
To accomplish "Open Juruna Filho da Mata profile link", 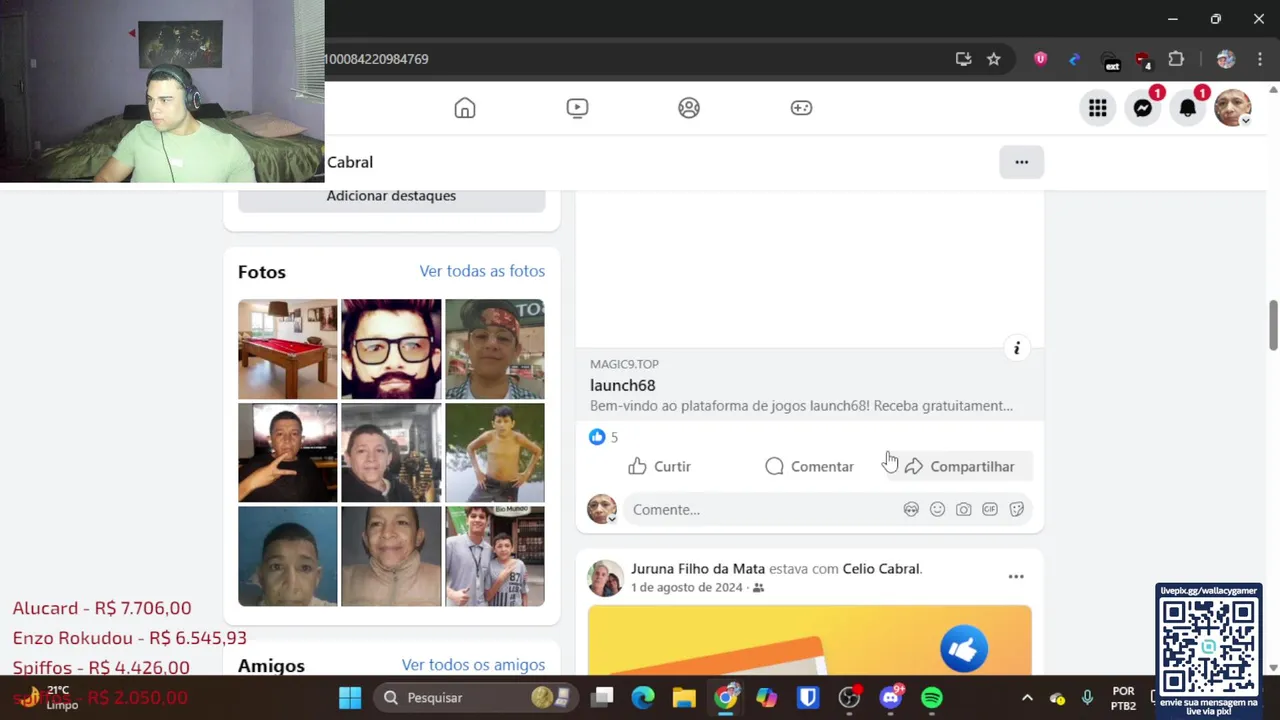I will (x=698, y=568).
